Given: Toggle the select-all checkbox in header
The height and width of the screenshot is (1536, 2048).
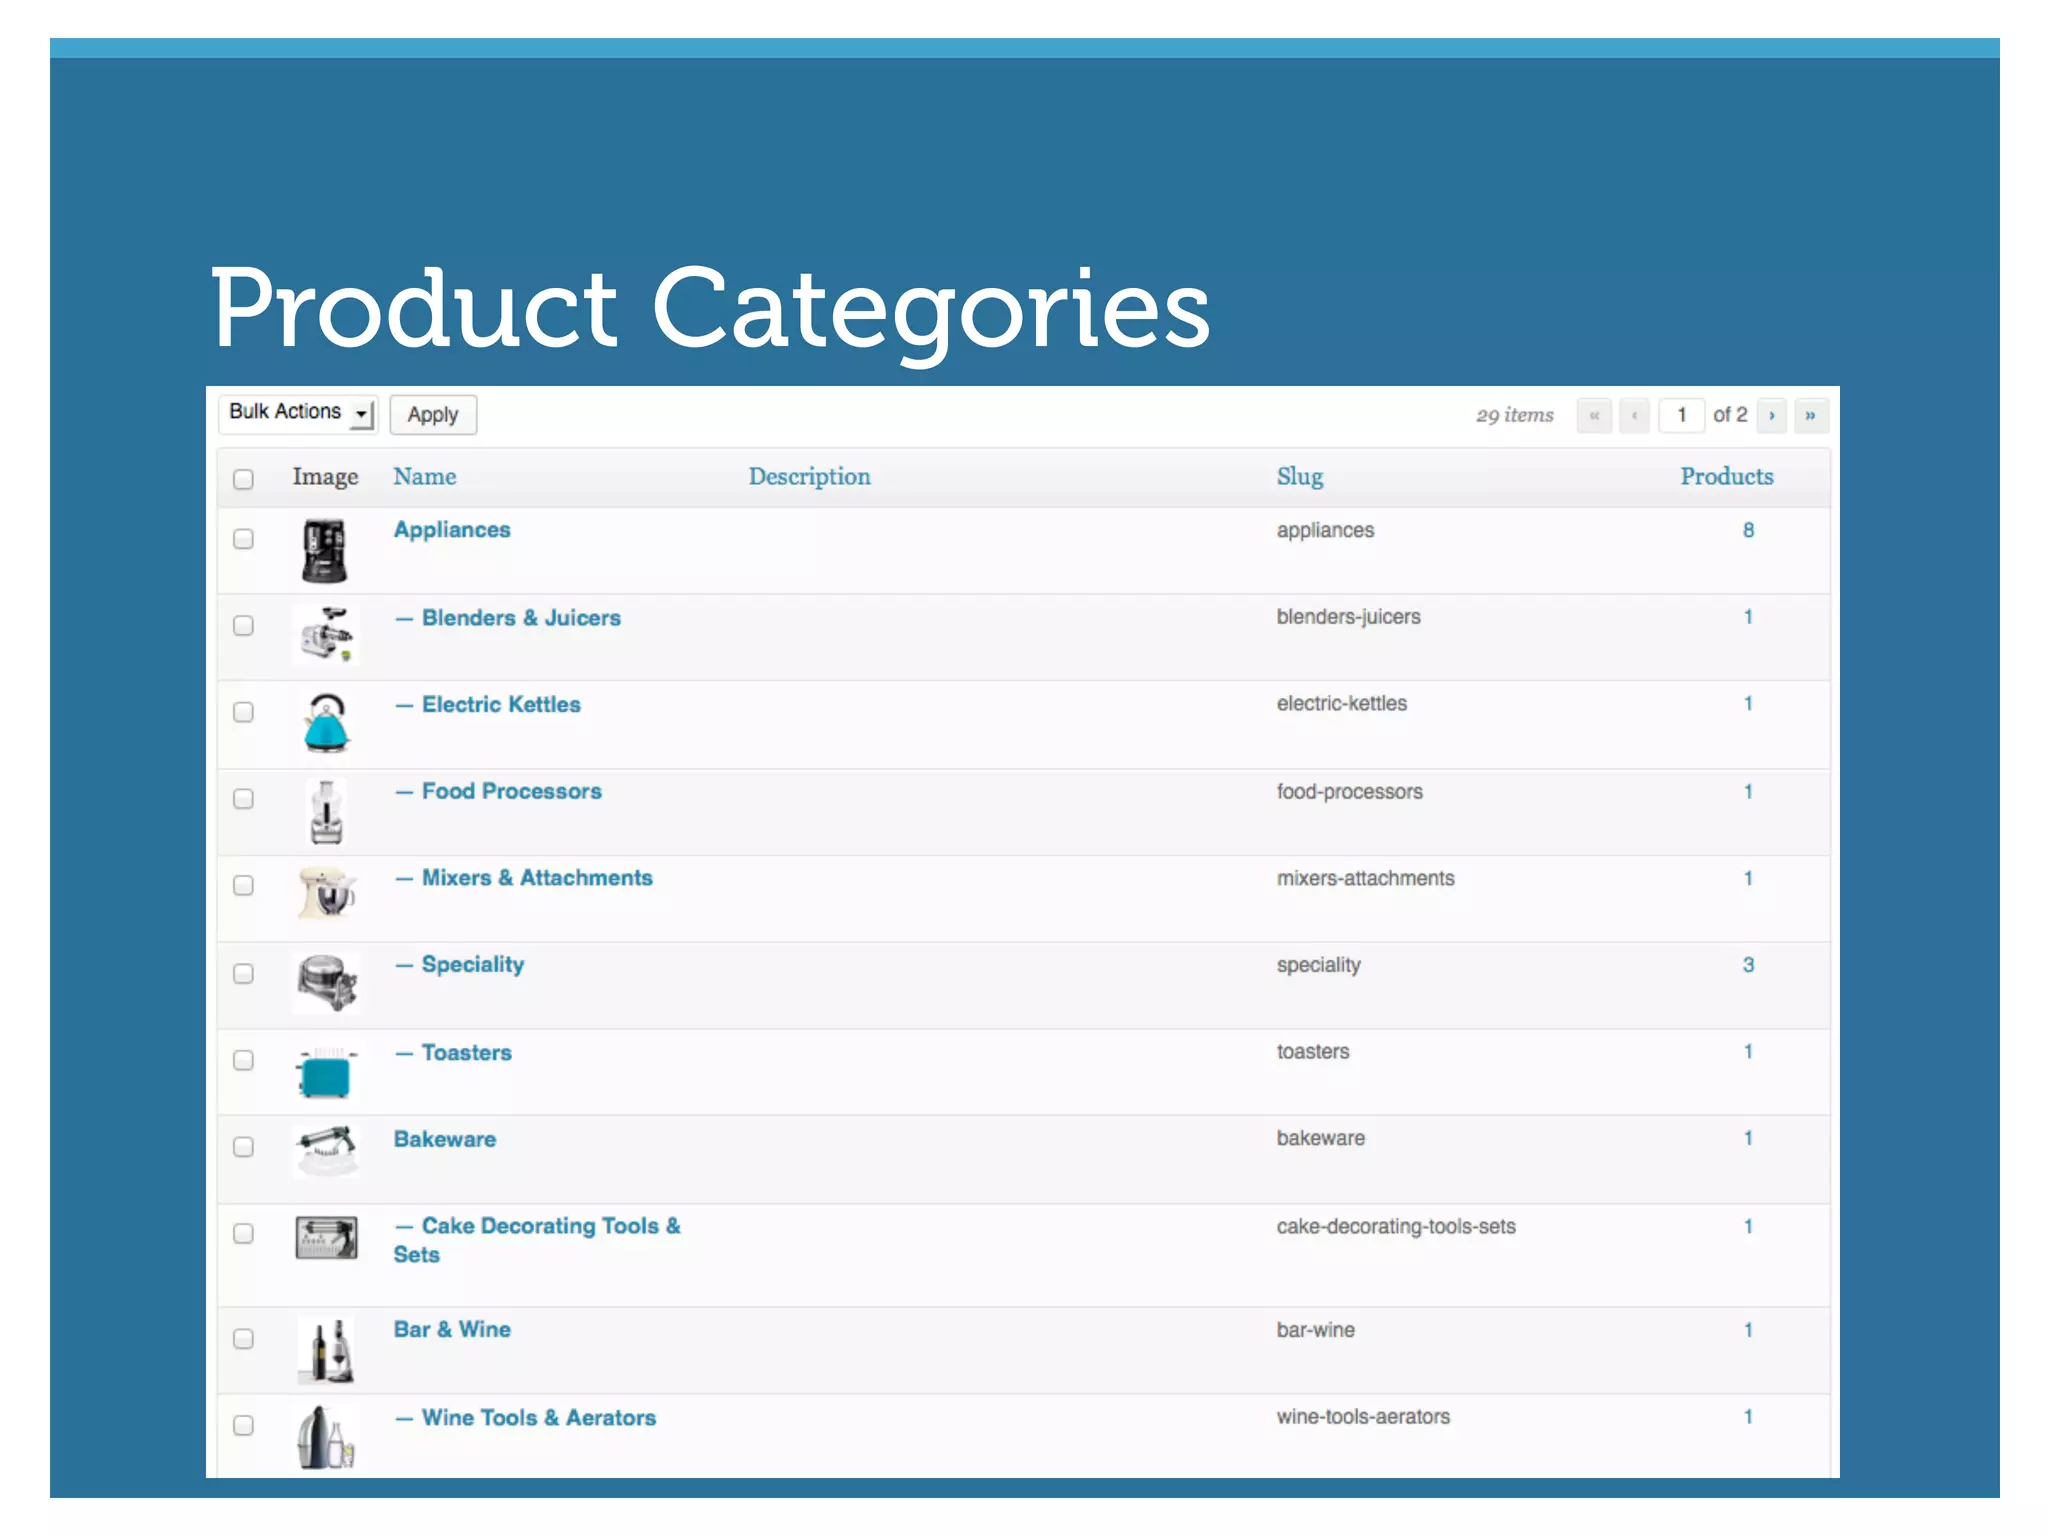Looking at the screenshot, I should [243, 479].
